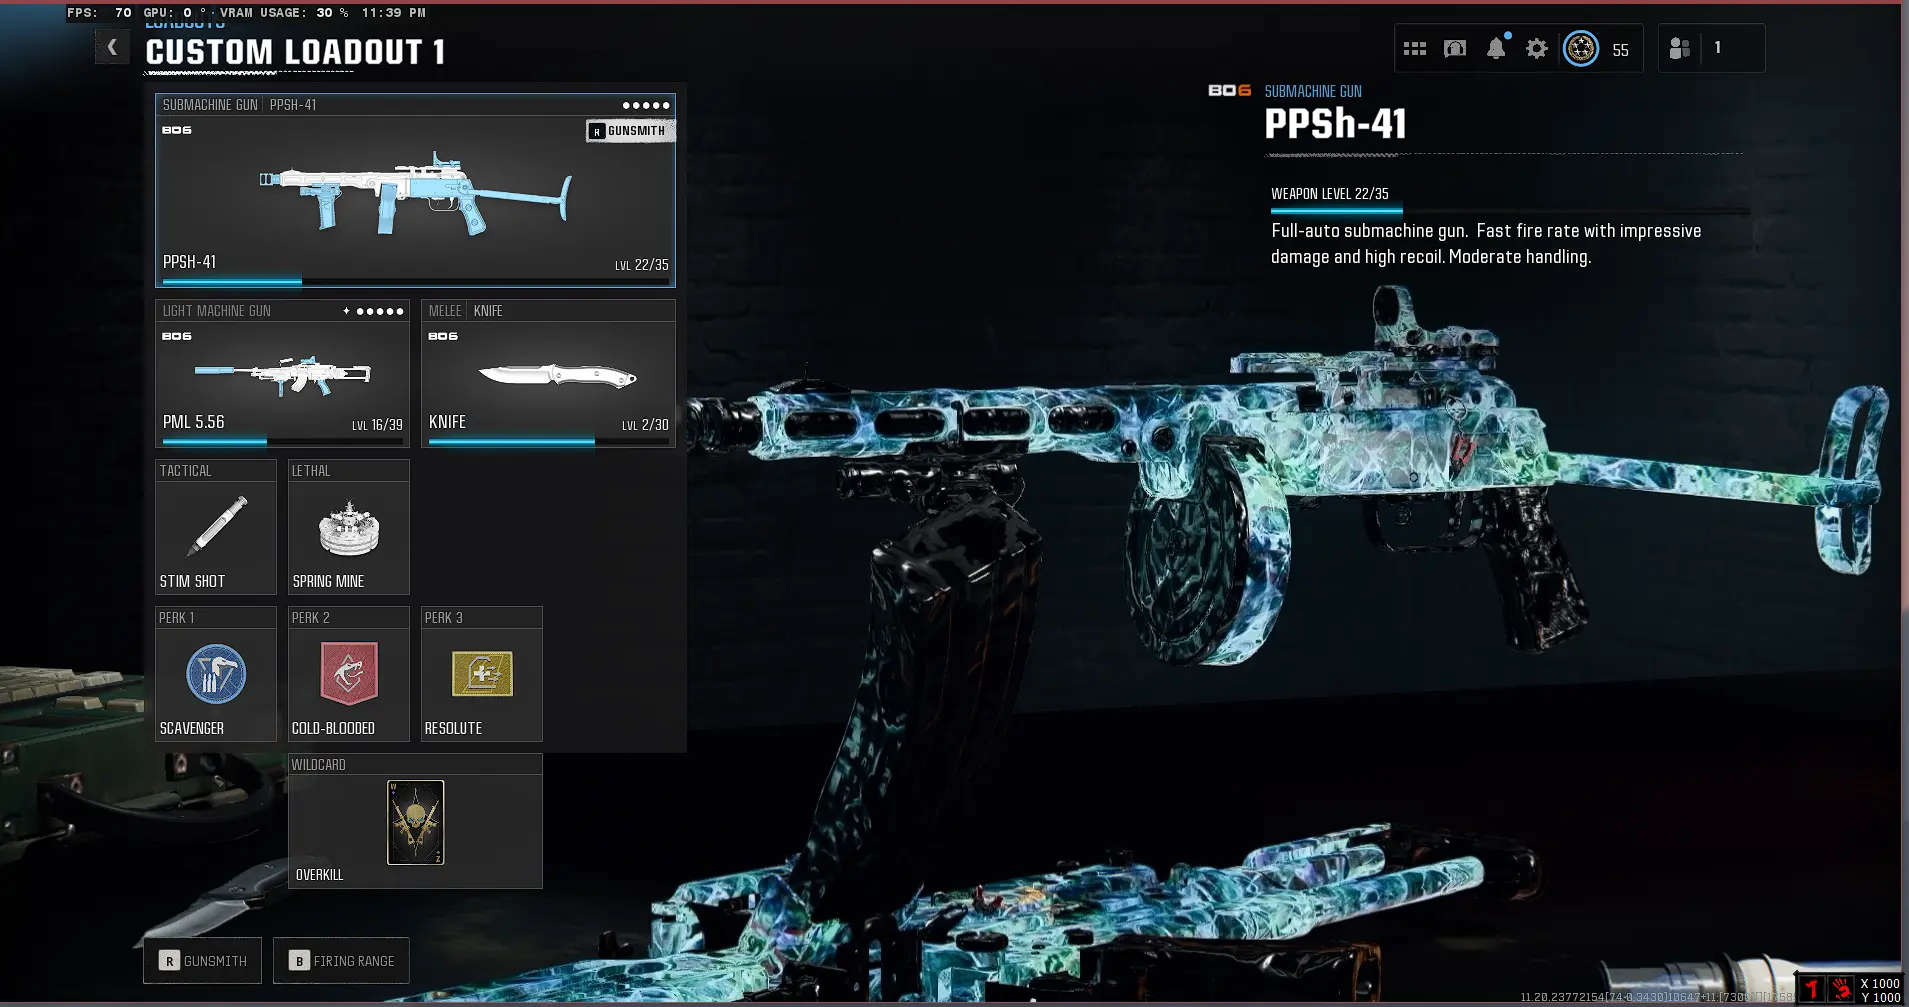Click the player rank emblem icon
Screen dimensions: 1909x1007
click(1581, 48)
